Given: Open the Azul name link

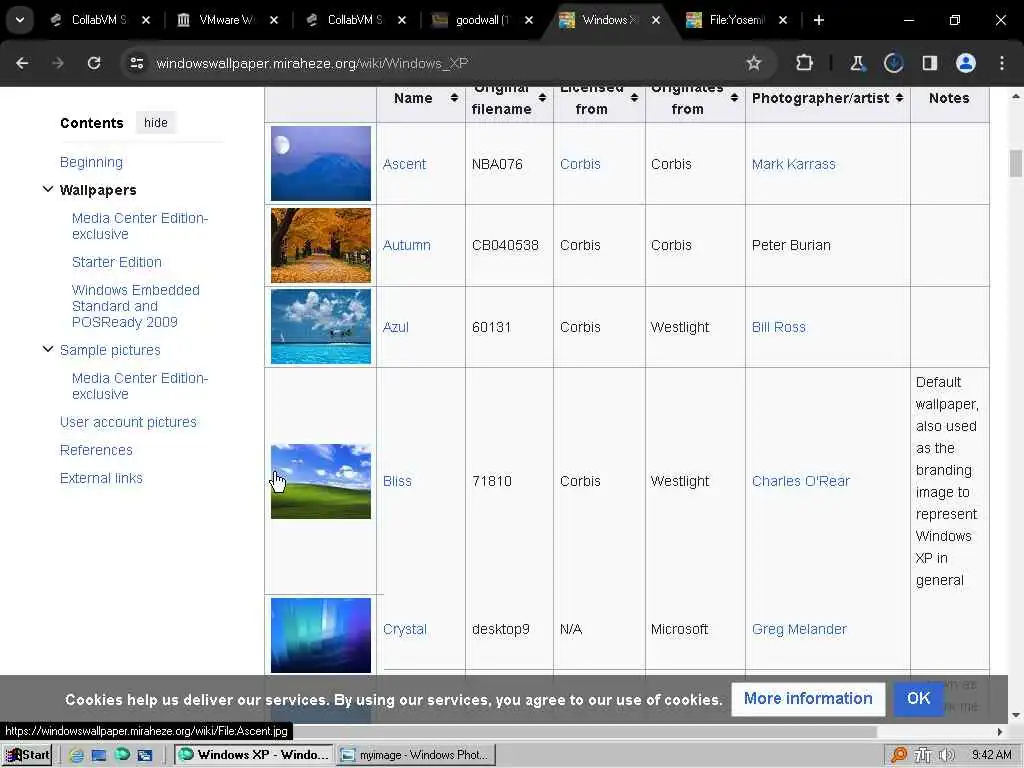Looking at the screenshot, I should tap(396, 327).
